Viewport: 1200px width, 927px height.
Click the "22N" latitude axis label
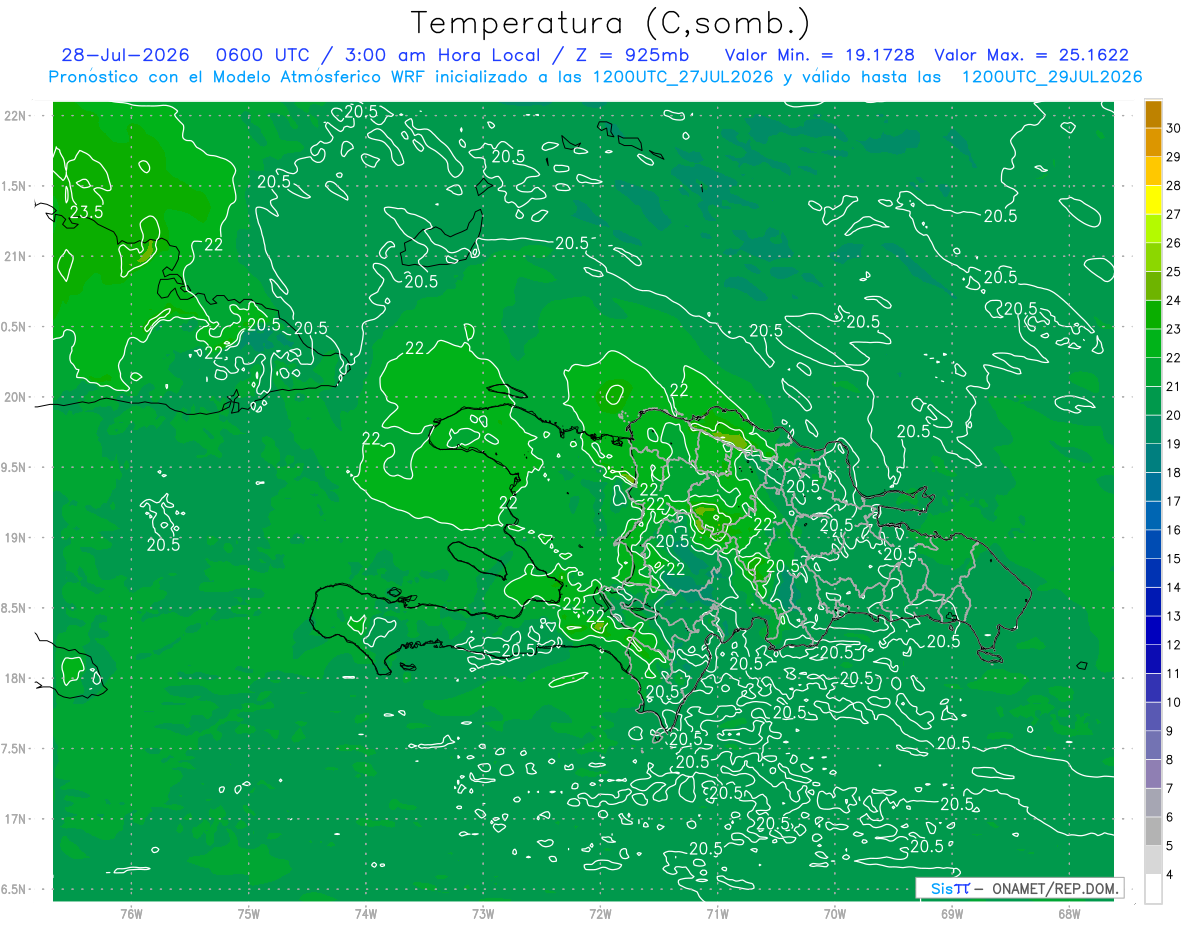point(15,116)
